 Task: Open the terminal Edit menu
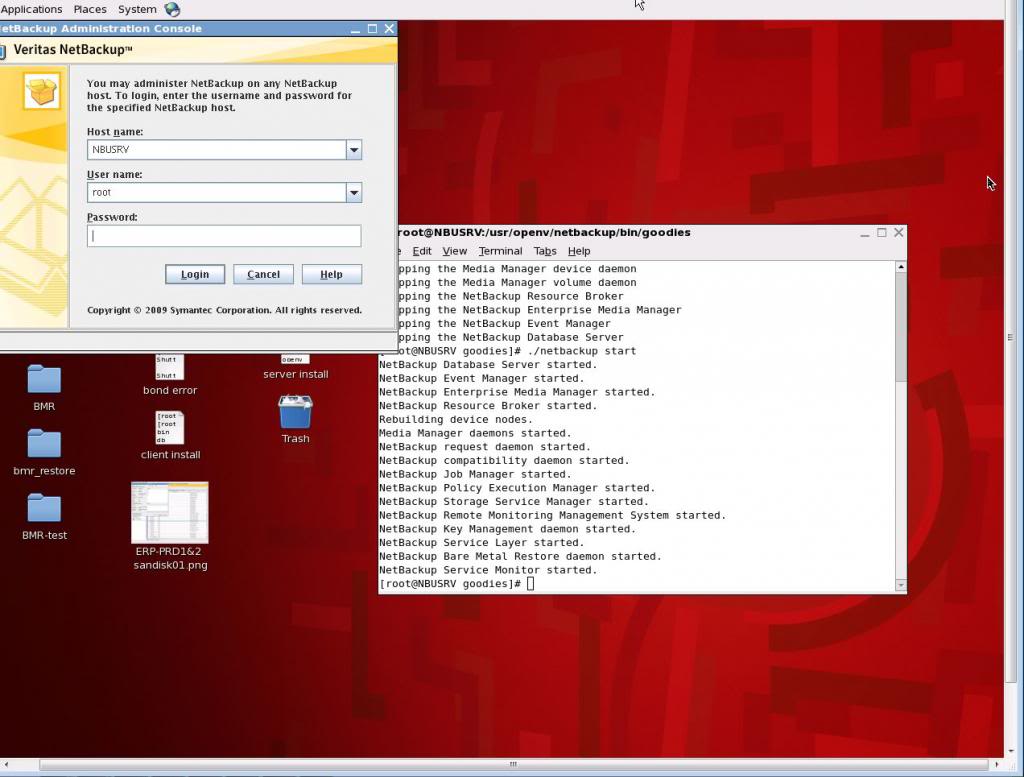click(422, 251)
